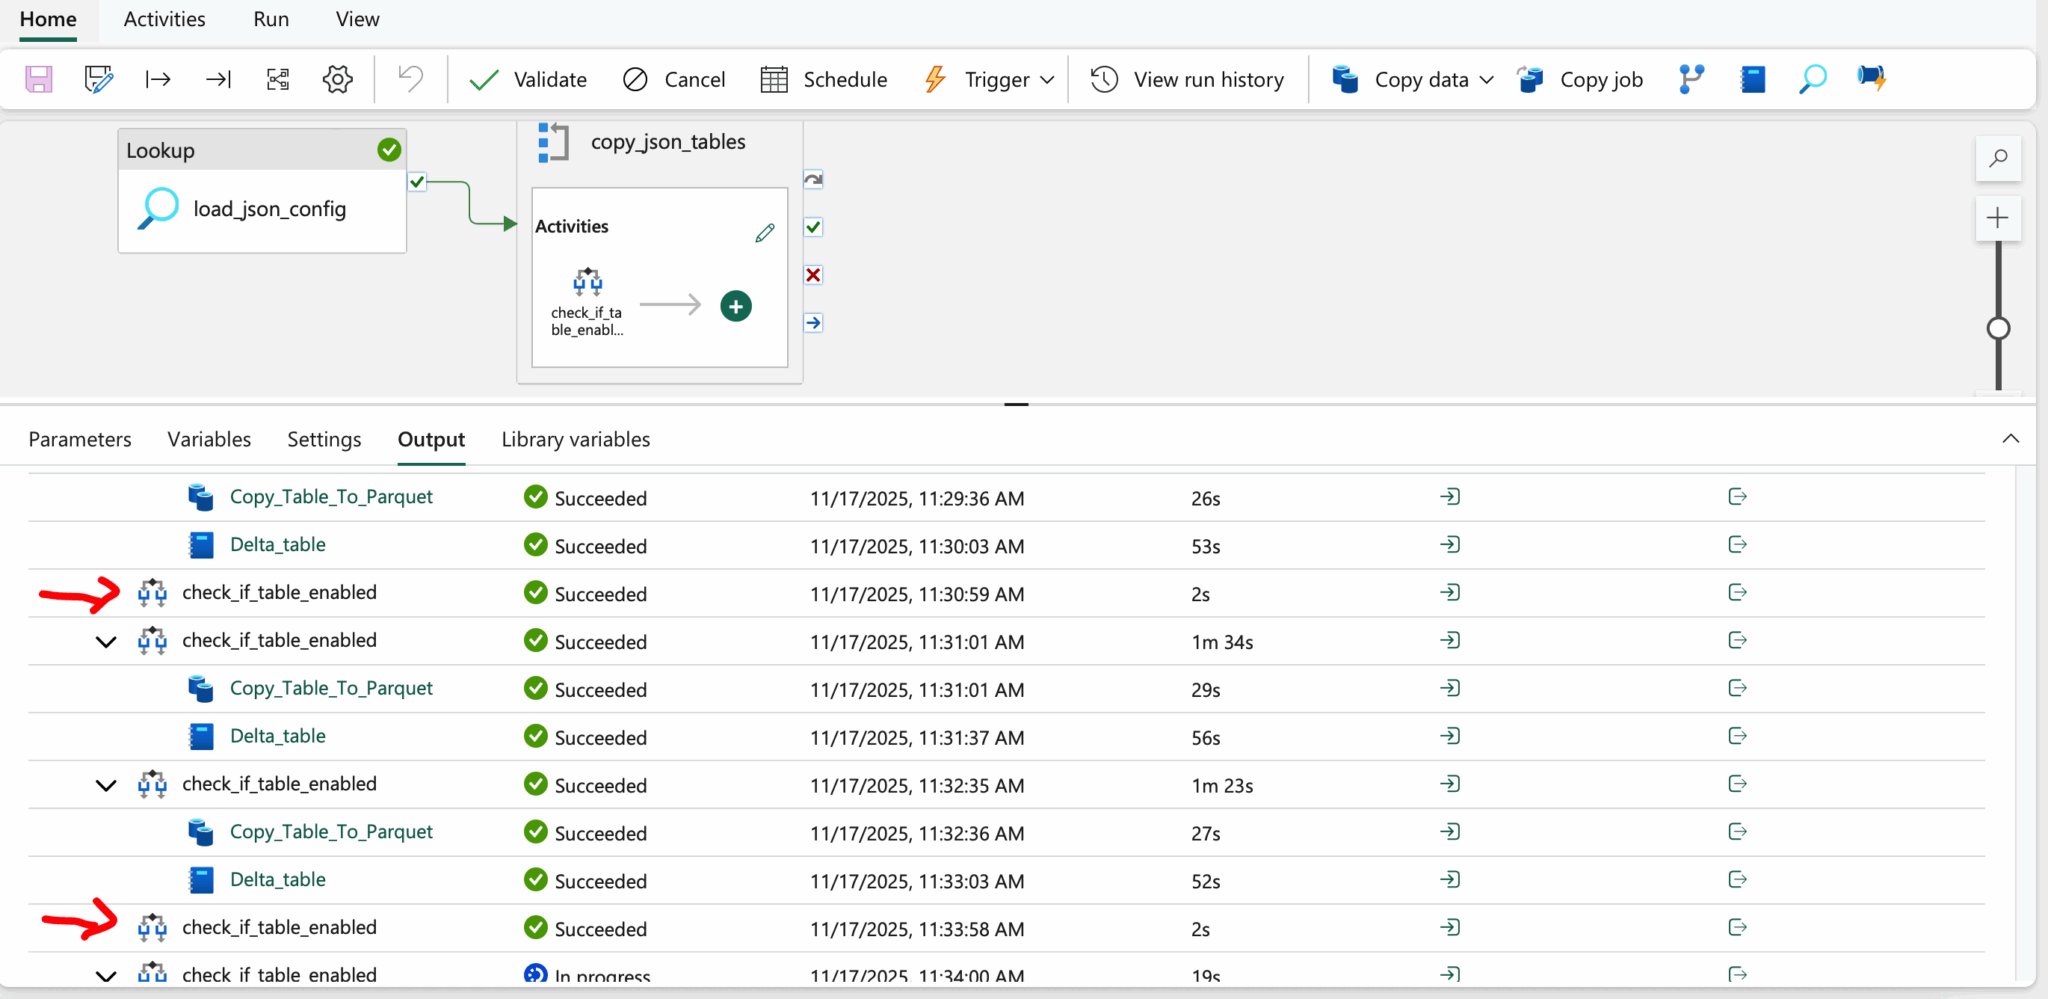Collapse check_if_table_enabled row at 11:32:35
This screenshot has width=2048, height=999.
pos(106,785)
